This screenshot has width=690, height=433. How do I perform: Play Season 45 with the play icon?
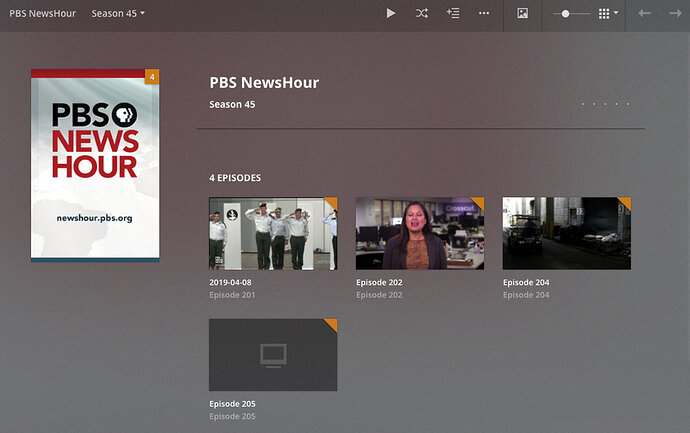tap(390, 14)
